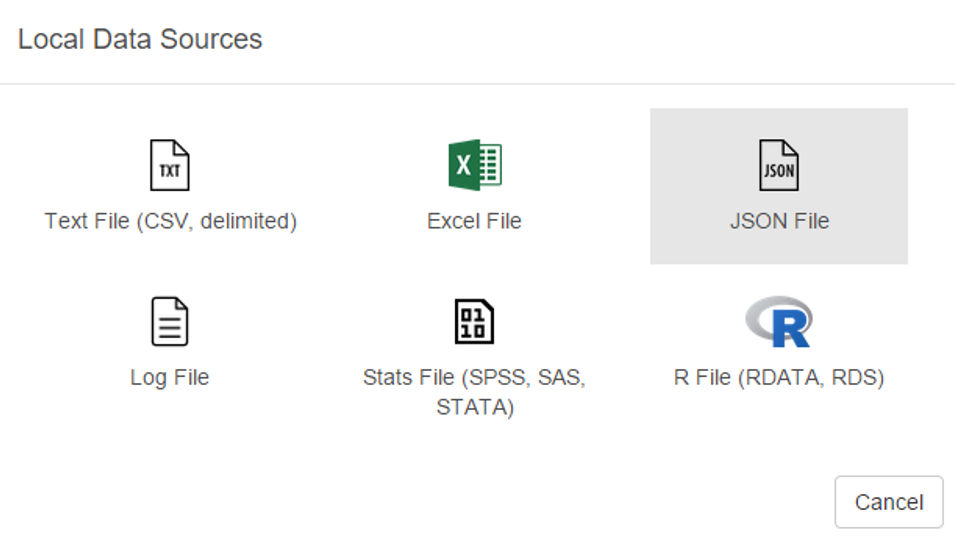Open the "Text File (CSV, delimited)" label
The width and height of the screenshot is (955, 539).
point(170,221)
